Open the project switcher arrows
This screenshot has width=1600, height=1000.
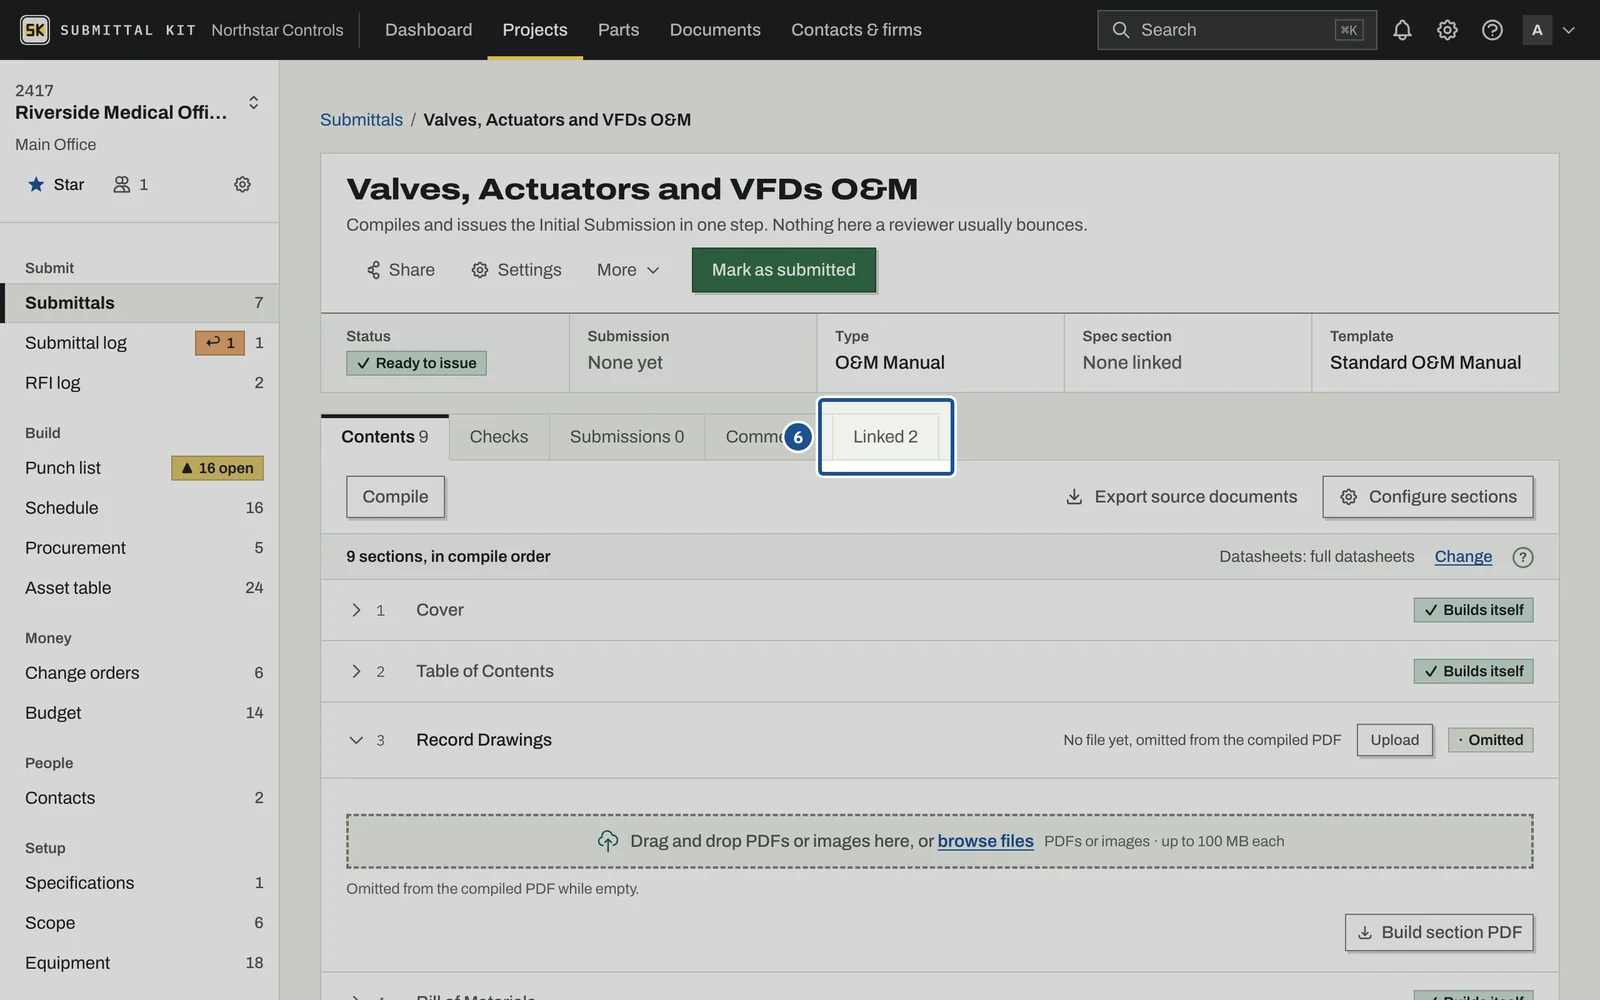tap(254, 102)
